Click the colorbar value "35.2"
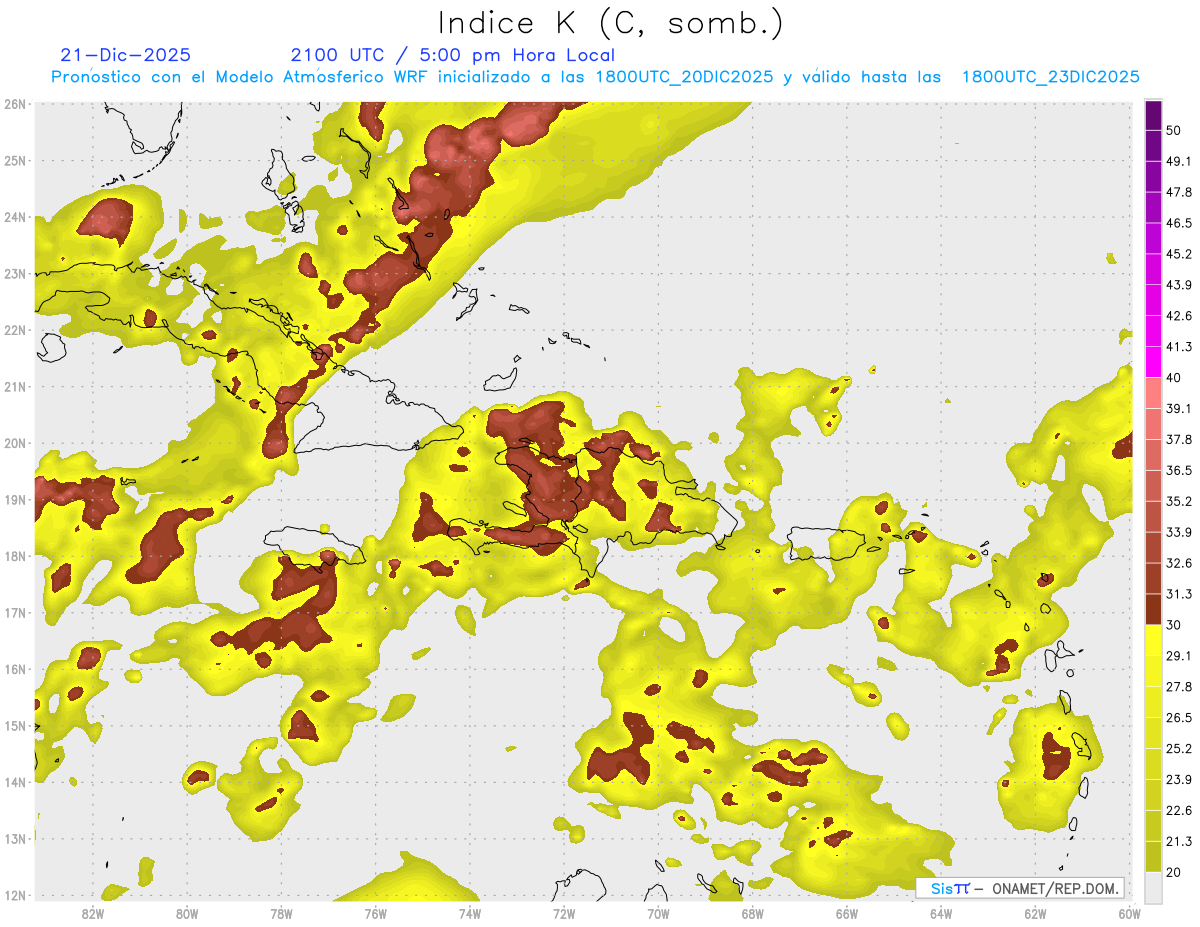The height and width of the screenshot is (927, 1200). coord(1179,501)
